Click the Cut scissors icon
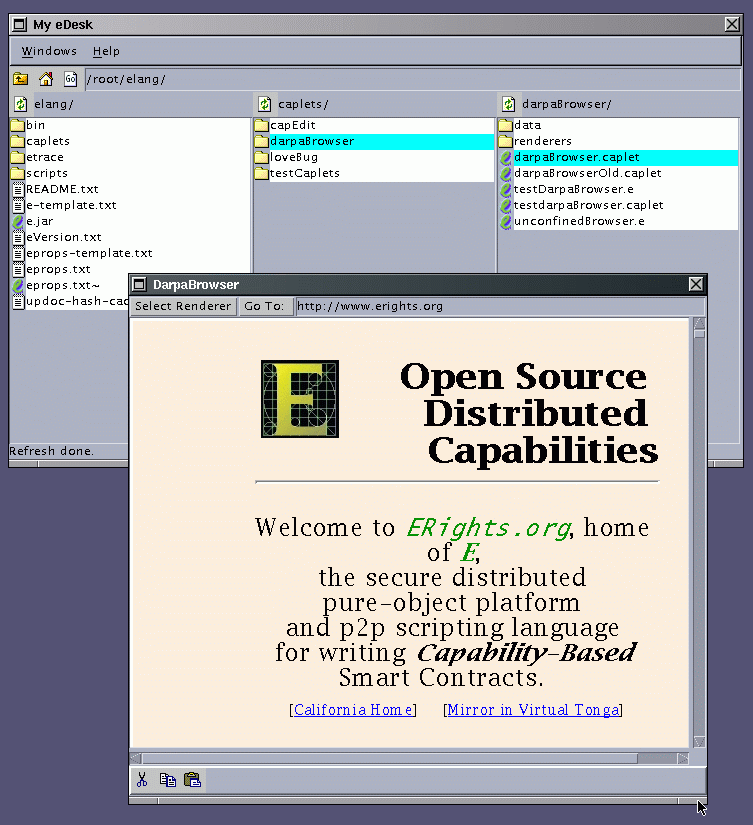 (x=143, y=780)
